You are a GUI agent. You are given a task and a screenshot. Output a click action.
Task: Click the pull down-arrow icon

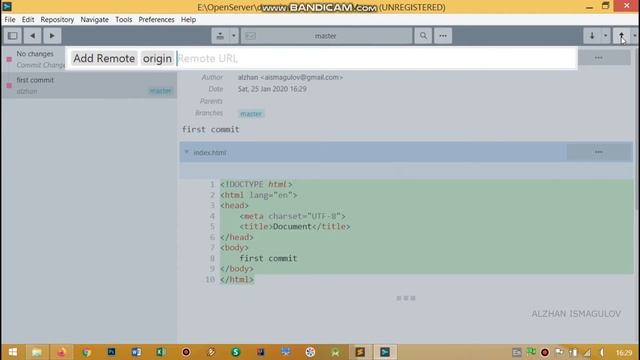pyautogui.click(x=592, y=36)
